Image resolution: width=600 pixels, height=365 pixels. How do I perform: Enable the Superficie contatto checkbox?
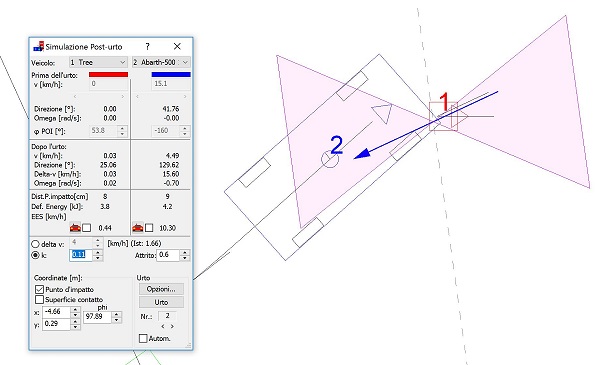click(39, 299)
